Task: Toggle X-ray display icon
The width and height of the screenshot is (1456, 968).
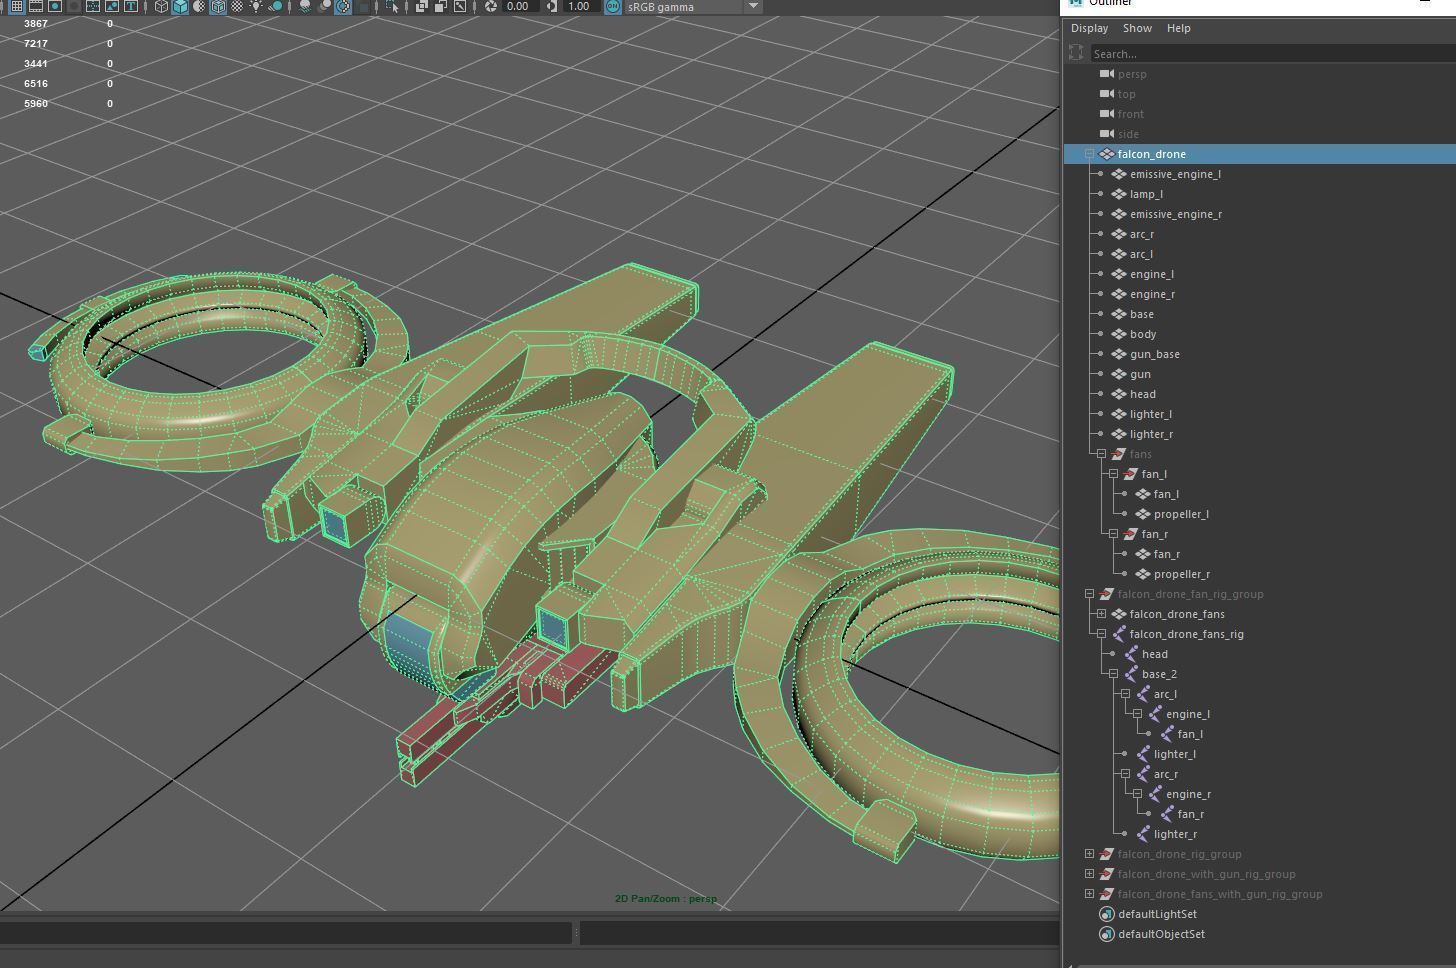Action: click(x=421, y=6)
